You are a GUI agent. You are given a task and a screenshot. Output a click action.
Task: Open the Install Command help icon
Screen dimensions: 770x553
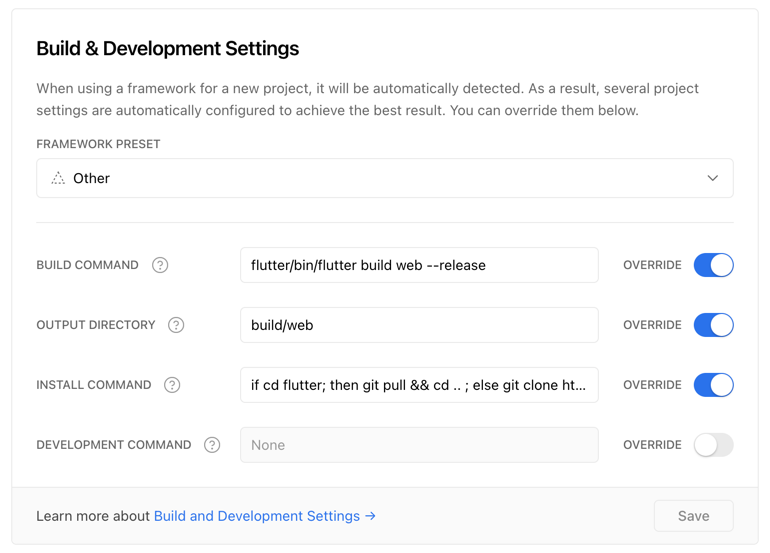coord(172,385)
